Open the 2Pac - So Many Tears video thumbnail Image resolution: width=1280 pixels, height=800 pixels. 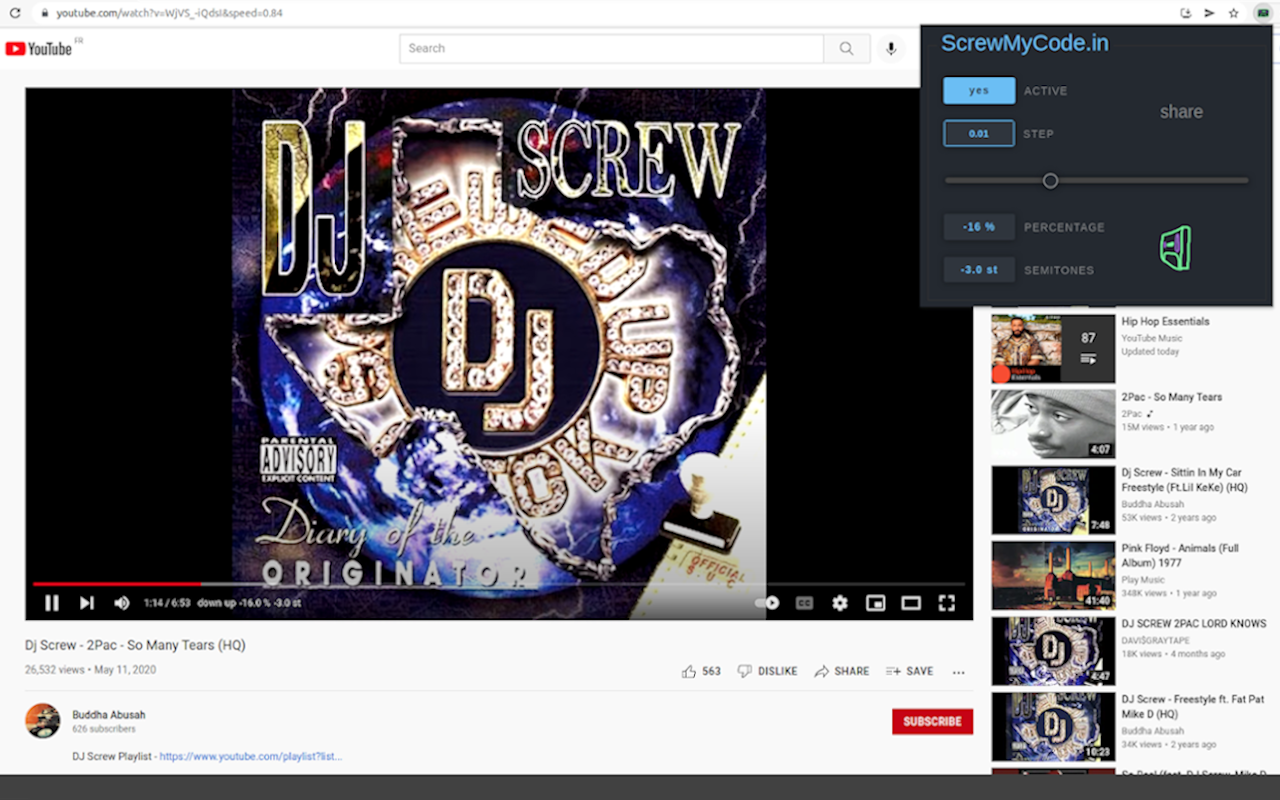pyautogui.click(x=1053, y=425)
